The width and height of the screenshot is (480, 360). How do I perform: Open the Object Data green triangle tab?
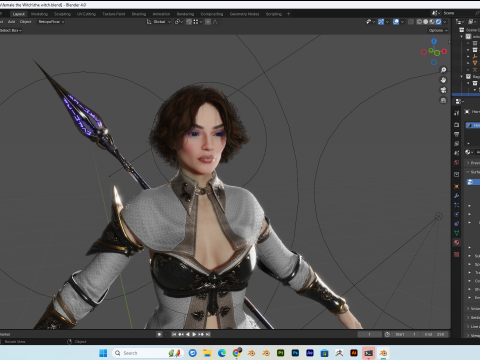pyautogui.click(x=457, y=233)
